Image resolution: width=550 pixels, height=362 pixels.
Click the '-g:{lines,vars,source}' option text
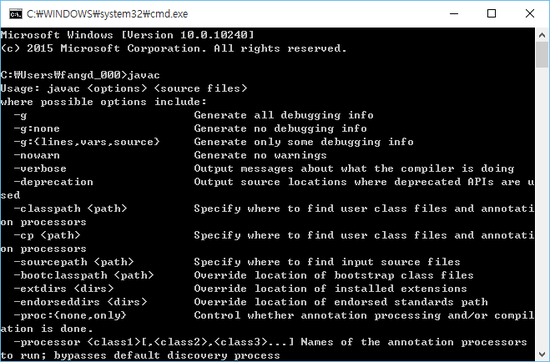pos(87,142)
